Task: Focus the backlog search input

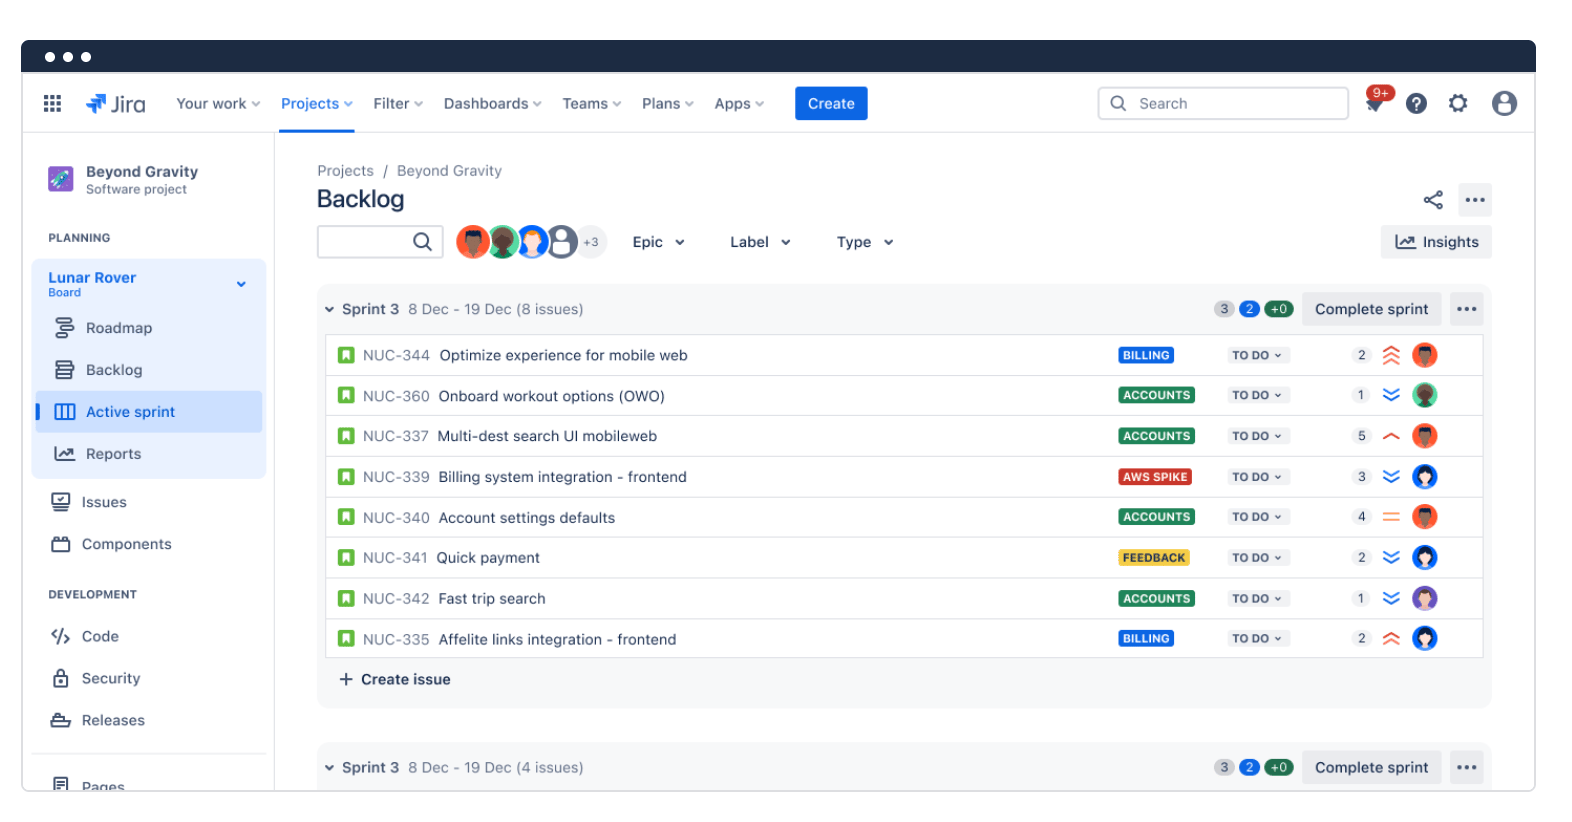Action: [380, 241]
